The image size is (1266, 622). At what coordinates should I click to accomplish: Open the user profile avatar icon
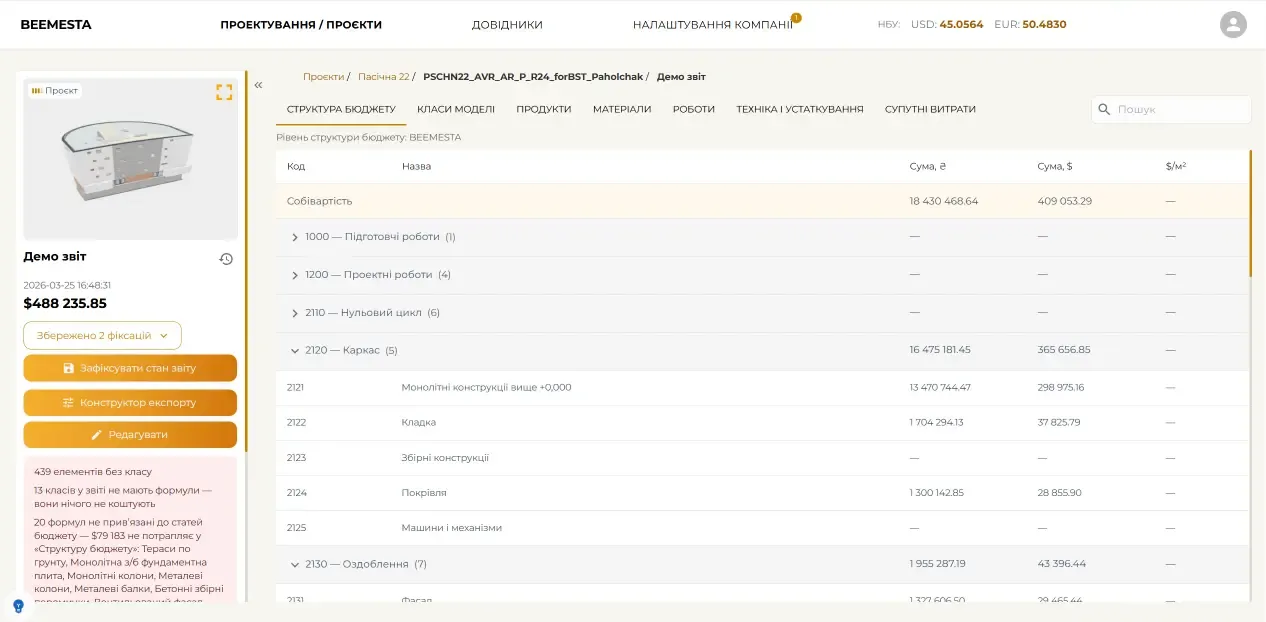[1233, 24]
